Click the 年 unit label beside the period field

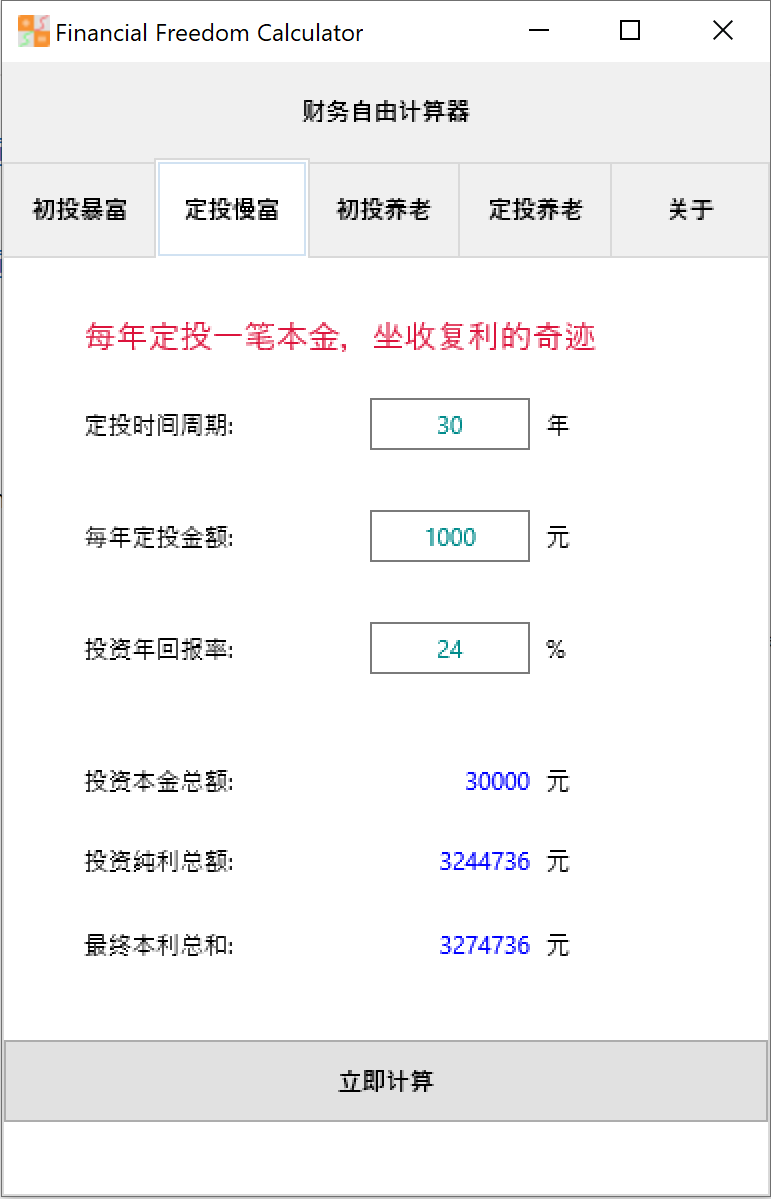(557, 424)
